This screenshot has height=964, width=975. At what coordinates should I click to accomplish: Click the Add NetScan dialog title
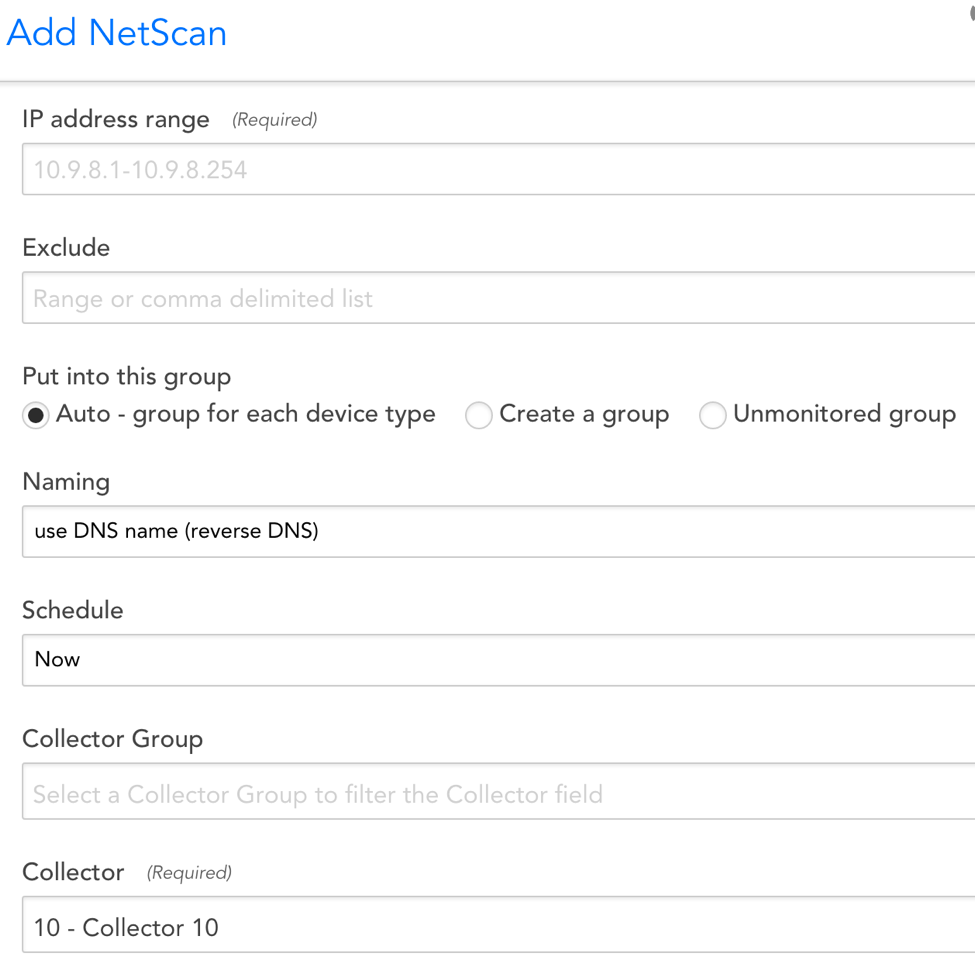pyautogui.click(x=116, y=32)
